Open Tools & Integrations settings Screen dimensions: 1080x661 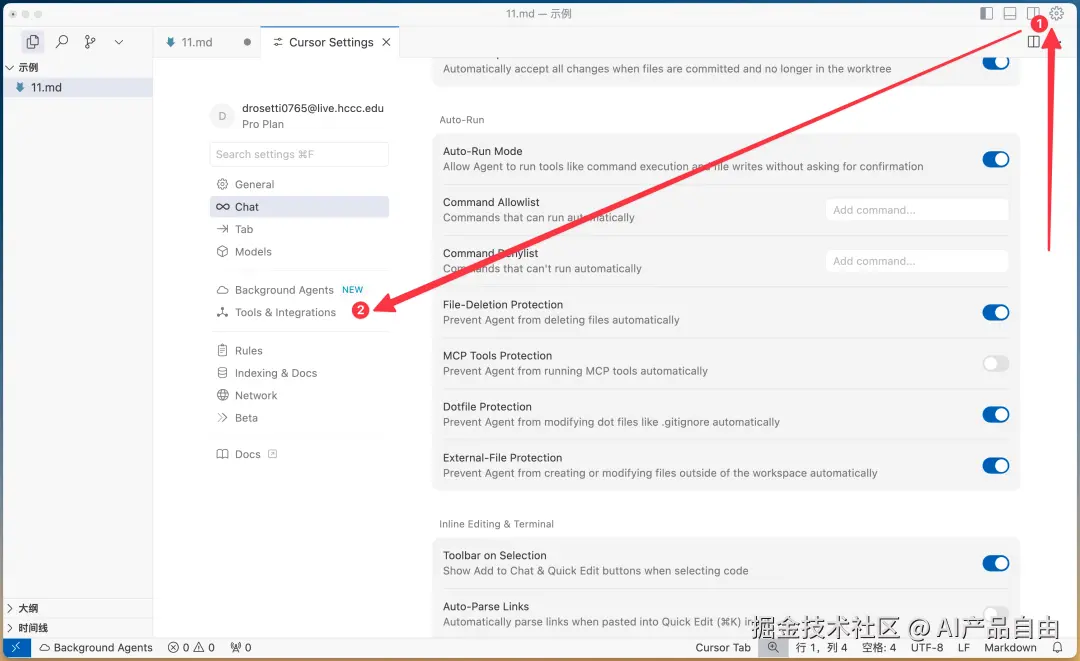[299, 312]
